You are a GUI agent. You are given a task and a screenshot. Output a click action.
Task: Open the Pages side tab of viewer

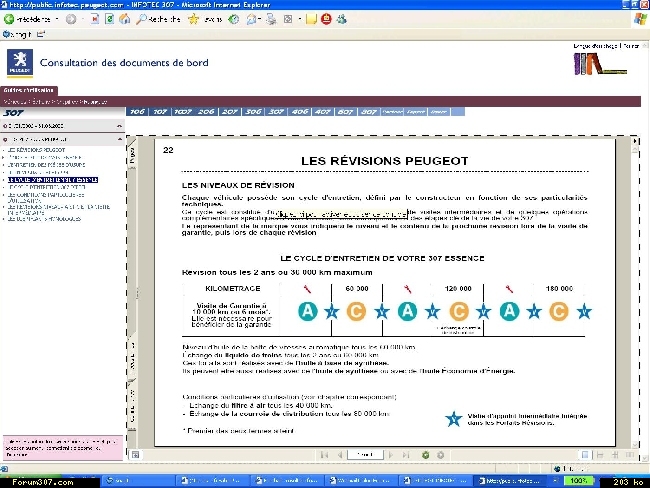pyautogui.click(x=132, y=155)
